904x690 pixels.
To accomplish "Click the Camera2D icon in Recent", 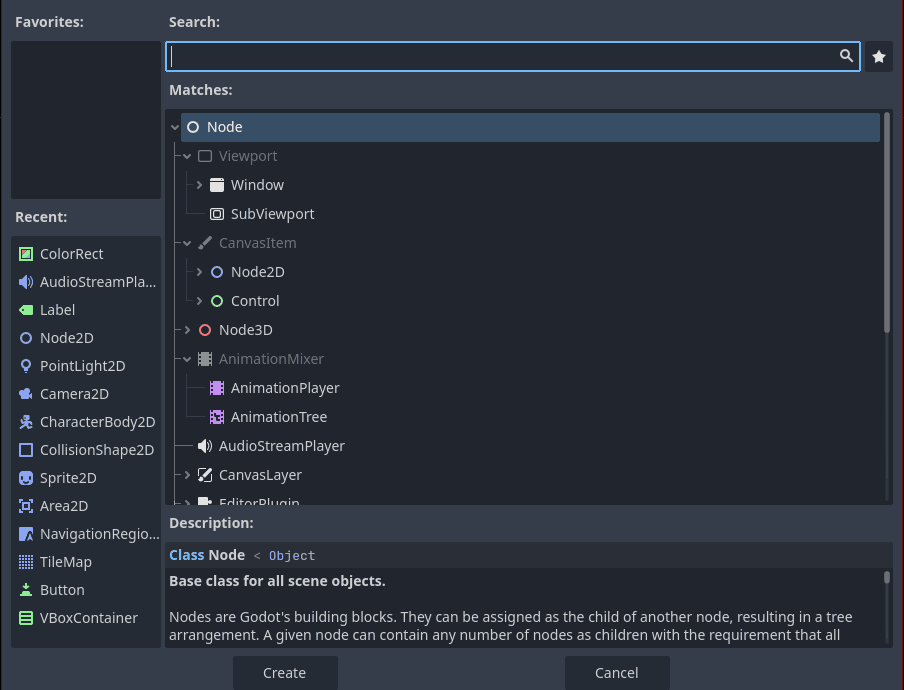I will click(26, 394).
